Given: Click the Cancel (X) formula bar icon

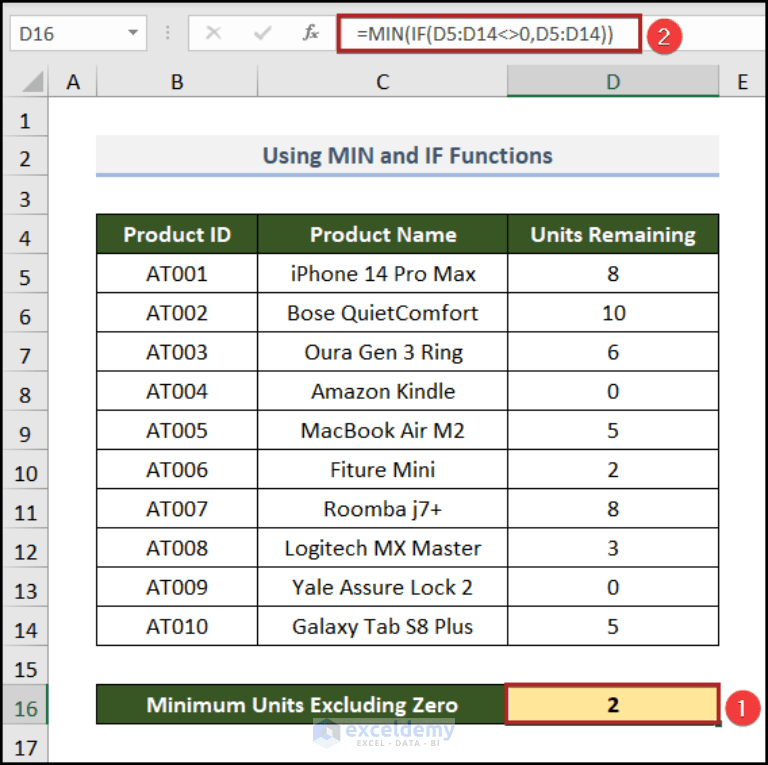Looking at the screenshot, I should (x=213, y=33).
